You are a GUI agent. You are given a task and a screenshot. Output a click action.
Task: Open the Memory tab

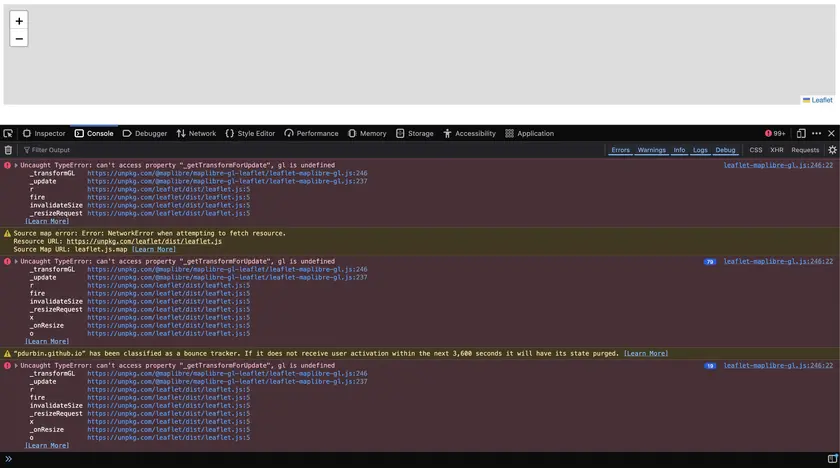368,133
